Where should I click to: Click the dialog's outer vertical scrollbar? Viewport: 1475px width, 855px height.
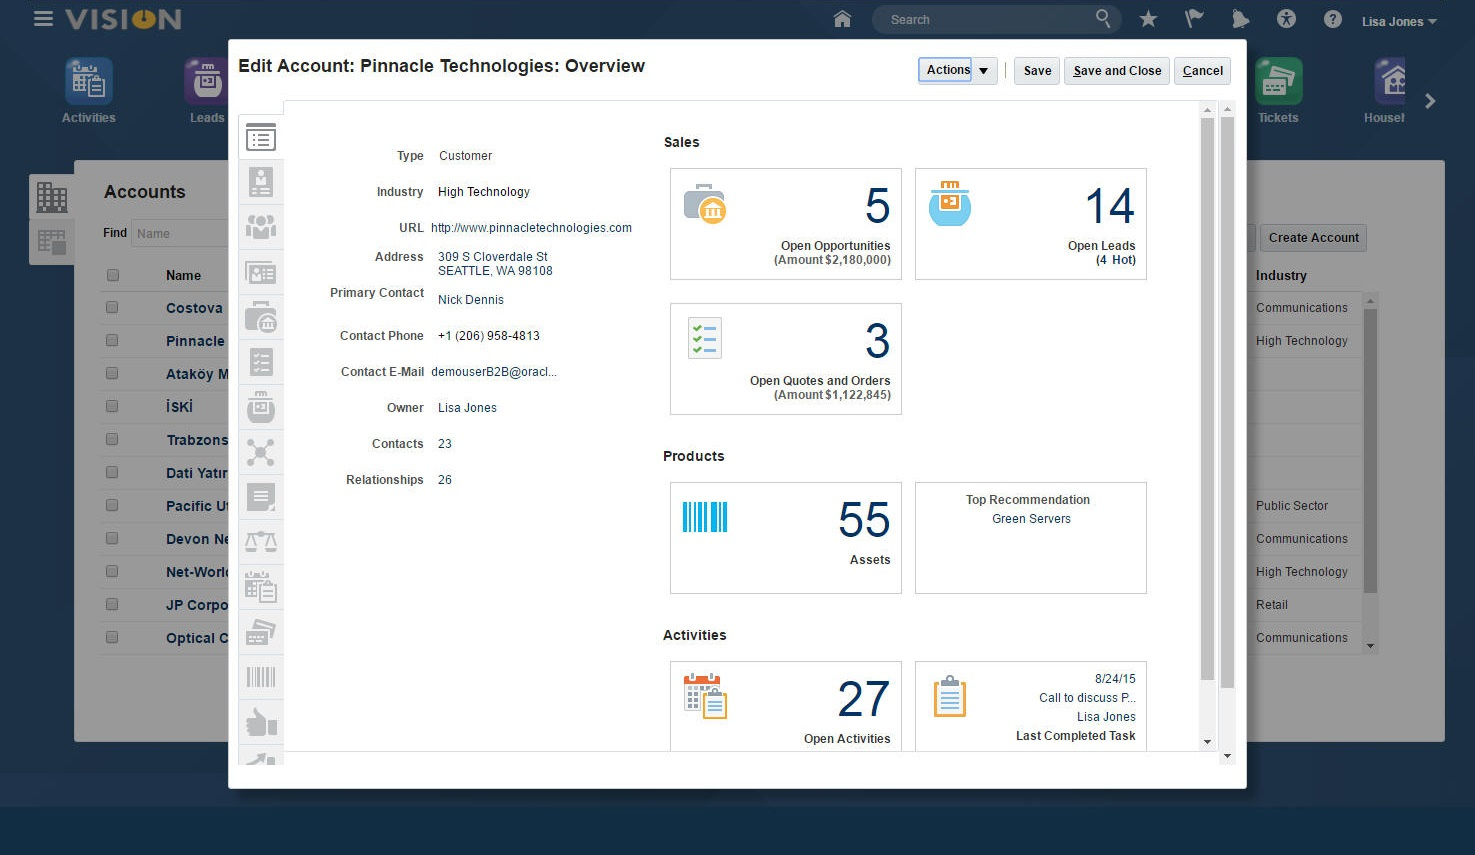coord(1228,400)
